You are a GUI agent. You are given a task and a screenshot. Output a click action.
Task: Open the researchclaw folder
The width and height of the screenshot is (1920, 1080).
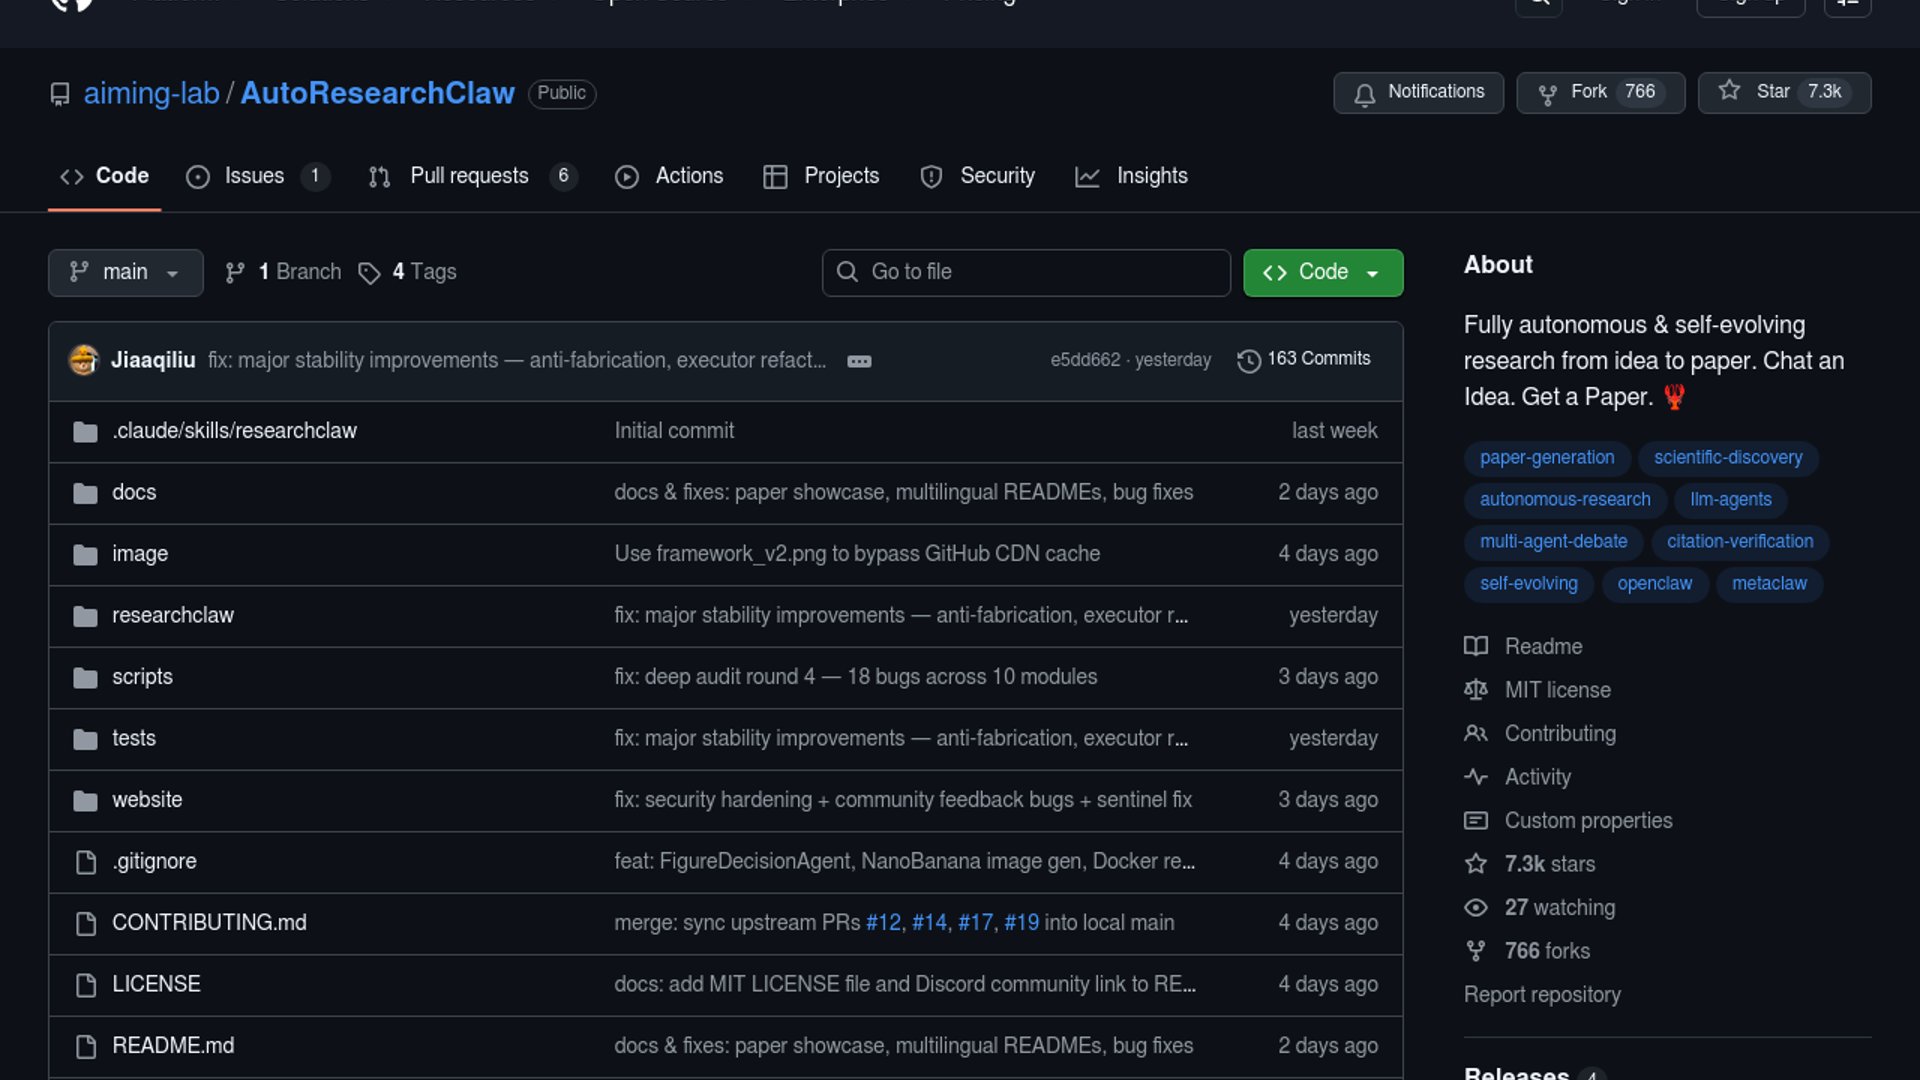(x=173, y=615)
